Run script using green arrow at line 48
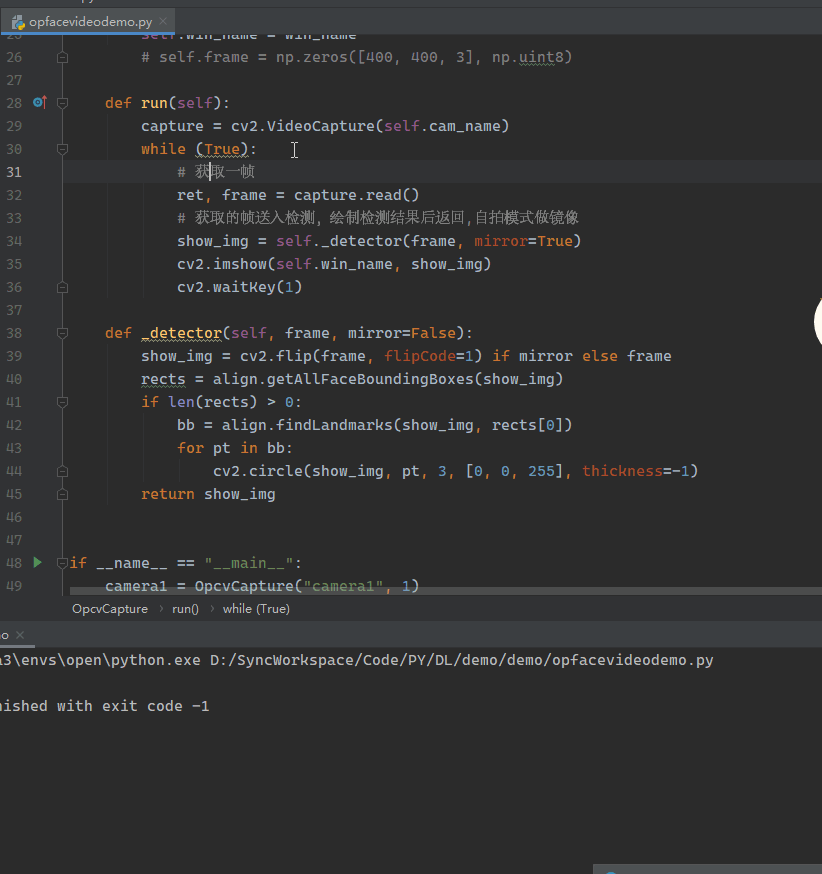The height and width of the screenshot is (874, 822). (38, 563)
